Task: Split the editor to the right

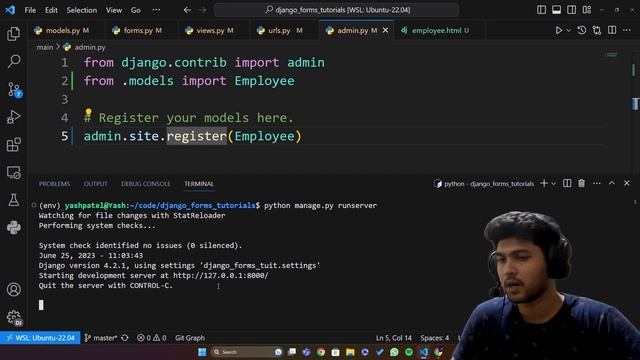Action: pos(612,30)
